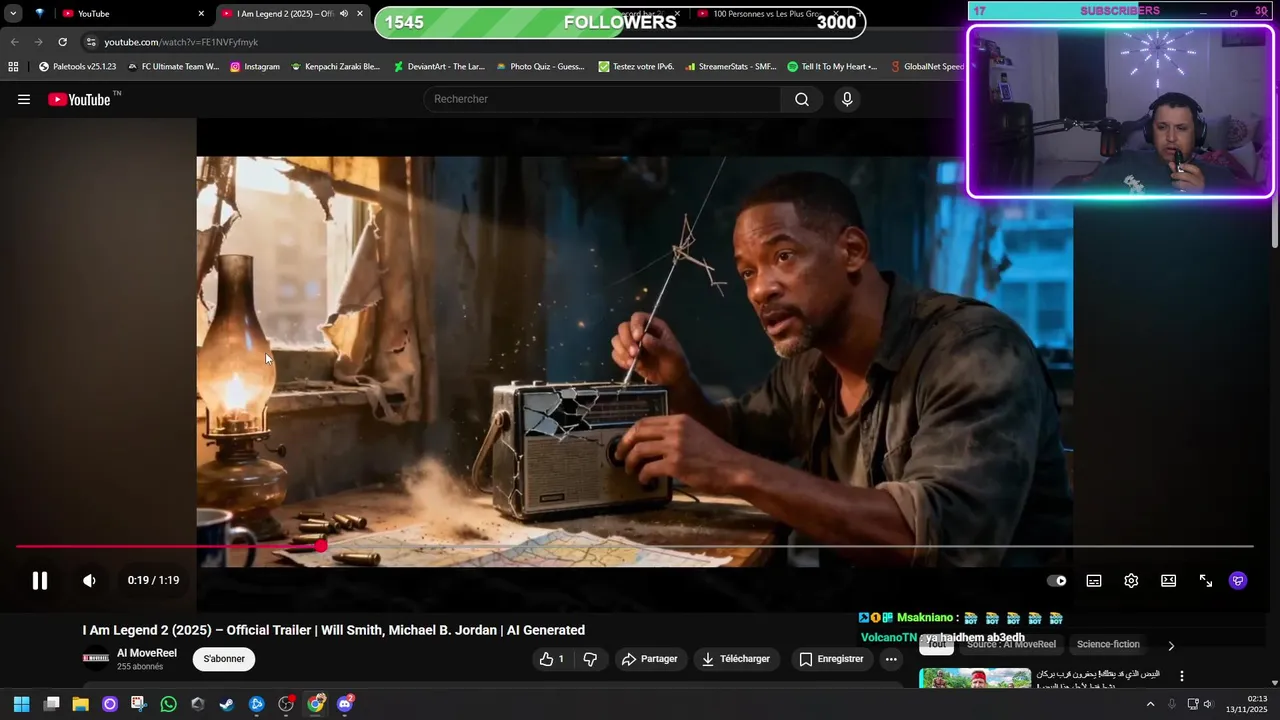Open Task View from the taskbar
This screenshot has width=1280, height=720.
point(51,704)
